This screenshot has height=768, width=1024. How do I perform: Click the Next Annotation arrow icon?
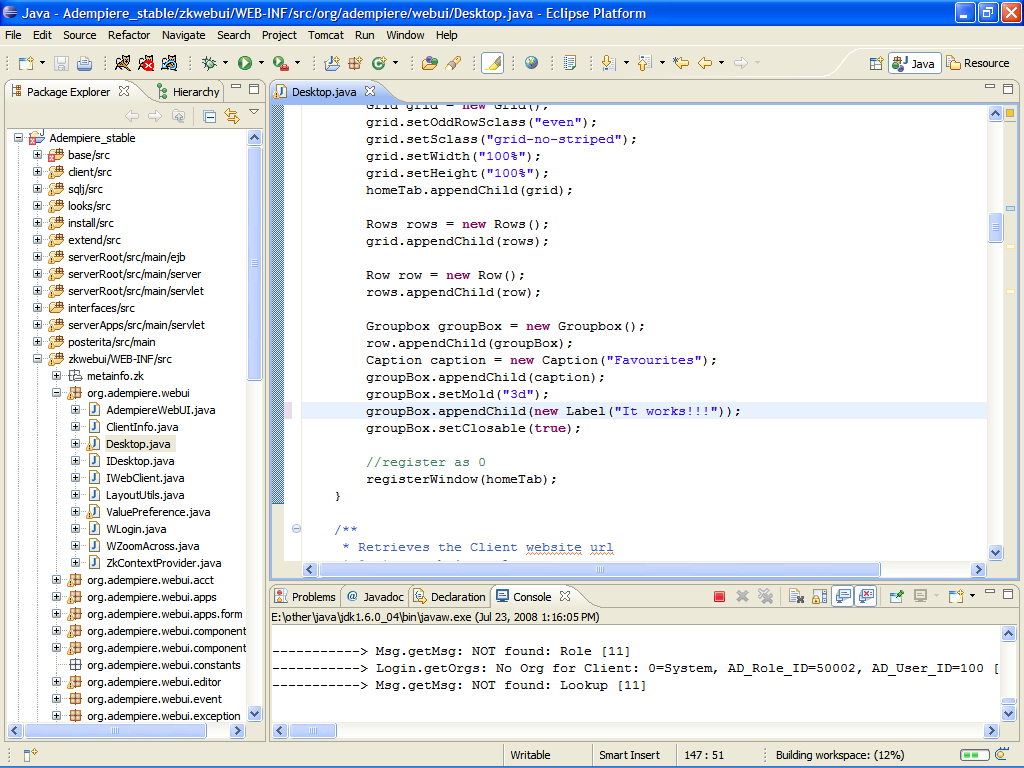pos(608,63)
